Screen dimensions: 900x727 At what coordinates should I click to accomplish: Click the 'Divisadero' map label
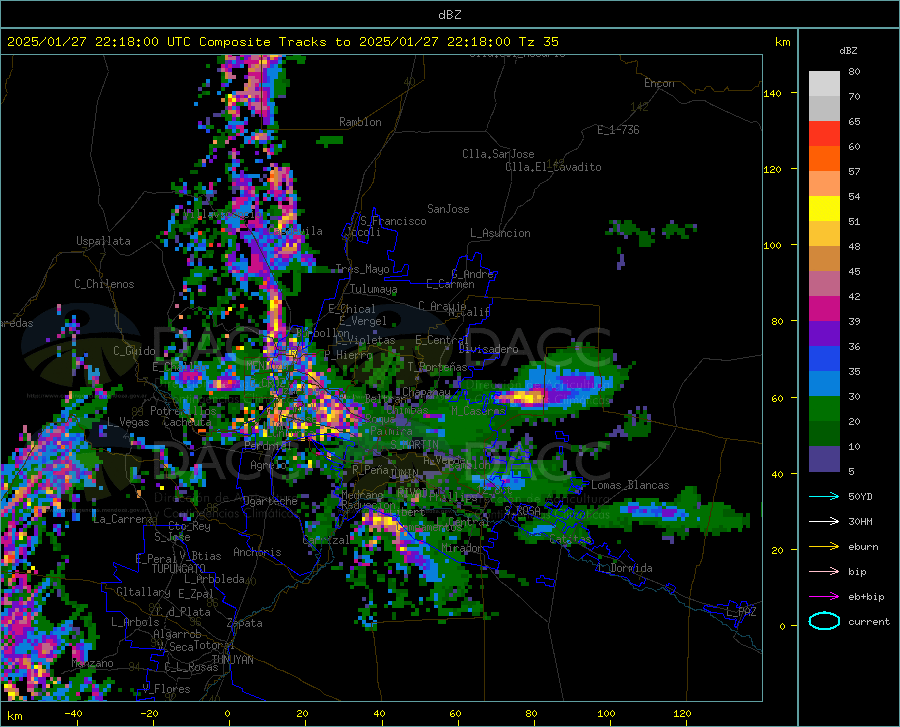(x=488, y=349)
